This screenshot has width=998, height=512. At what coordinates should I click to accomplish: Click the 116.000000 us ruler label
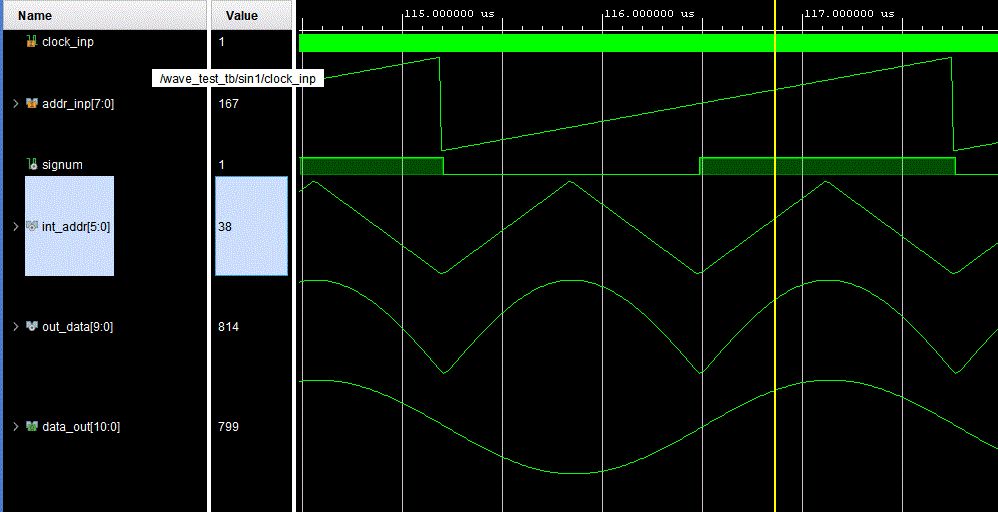[x=650, y=13]
